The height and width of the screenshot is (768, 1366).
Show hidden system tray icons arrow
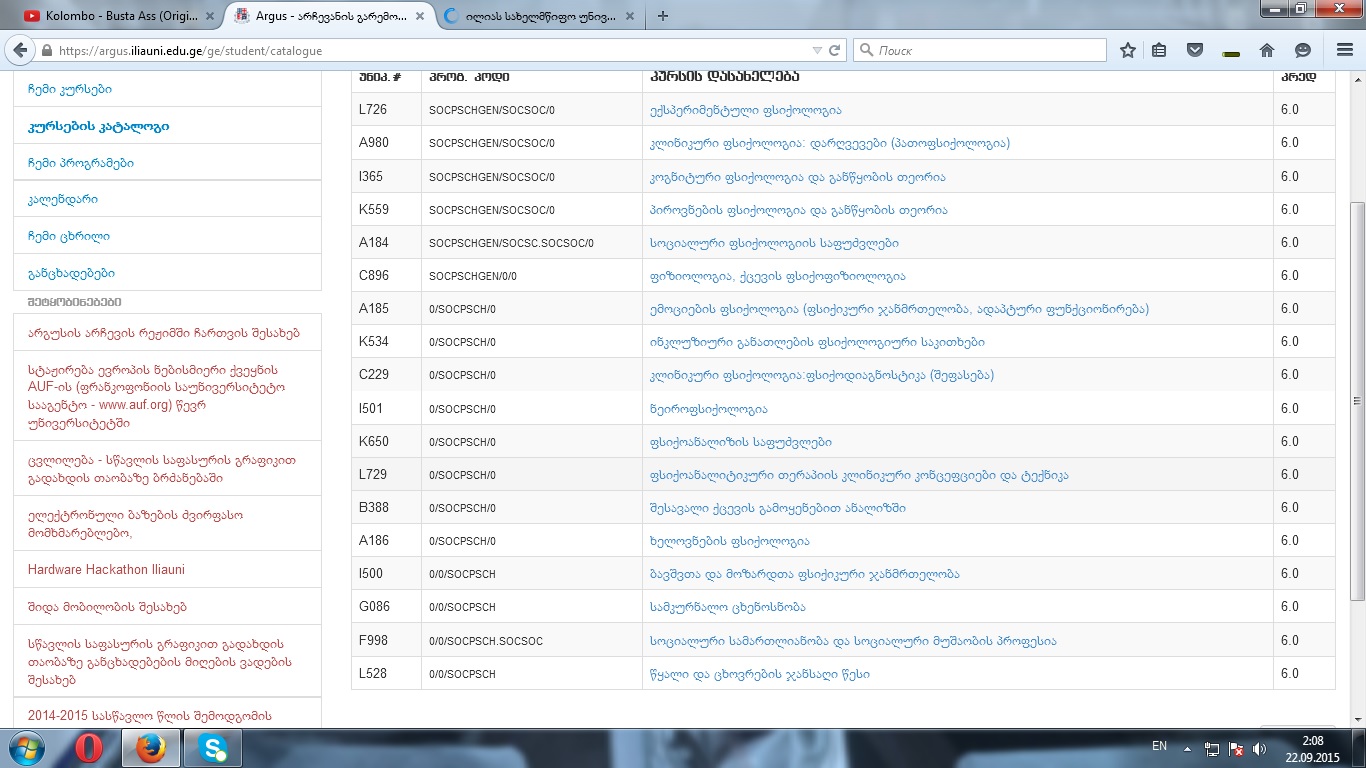[1187, 748]
